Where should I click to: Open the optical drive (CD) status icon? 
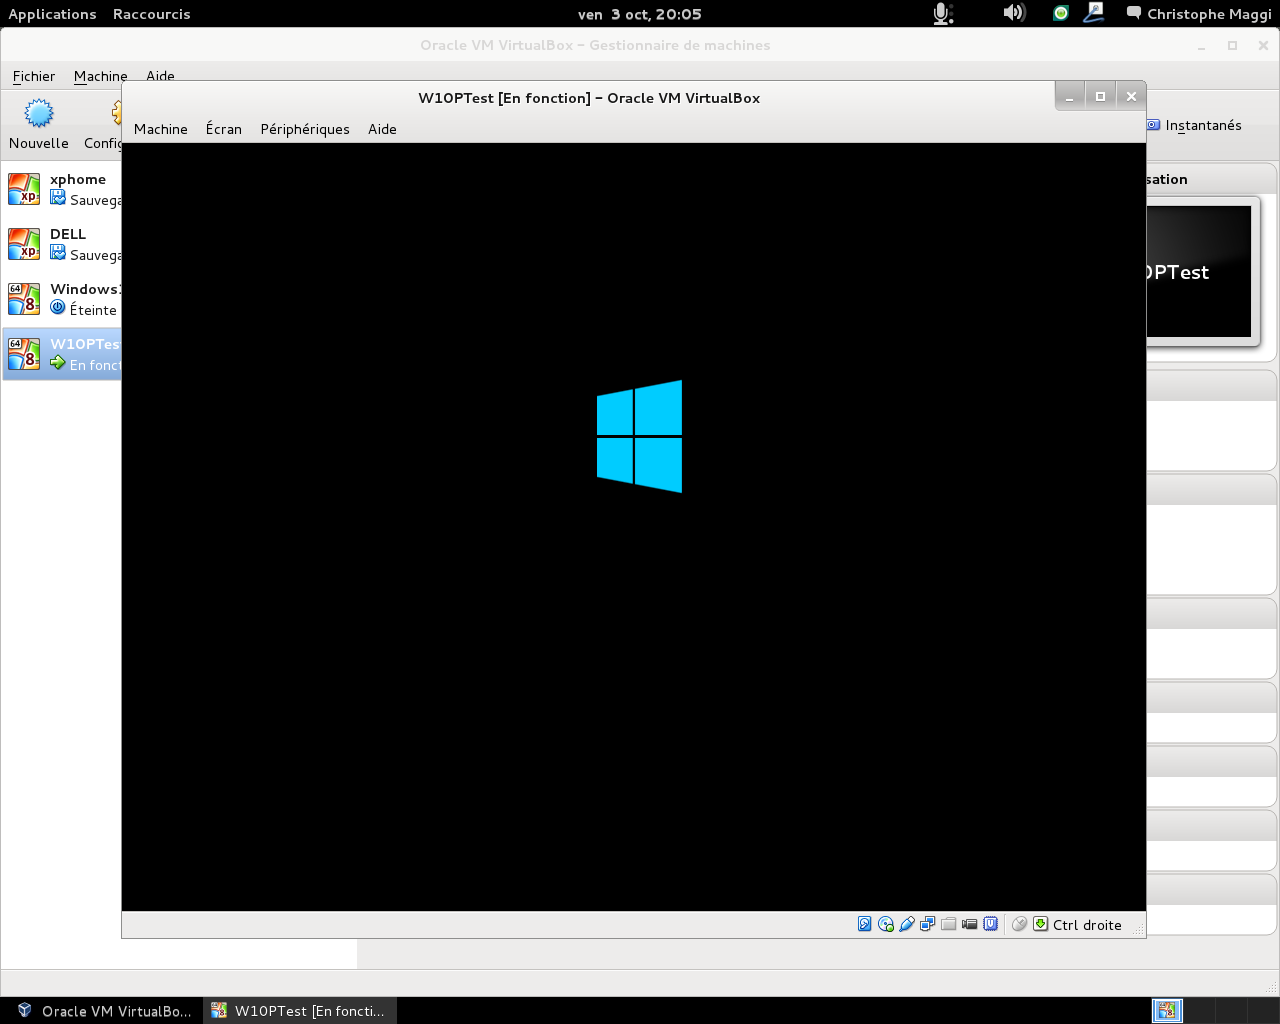point(886,924)
